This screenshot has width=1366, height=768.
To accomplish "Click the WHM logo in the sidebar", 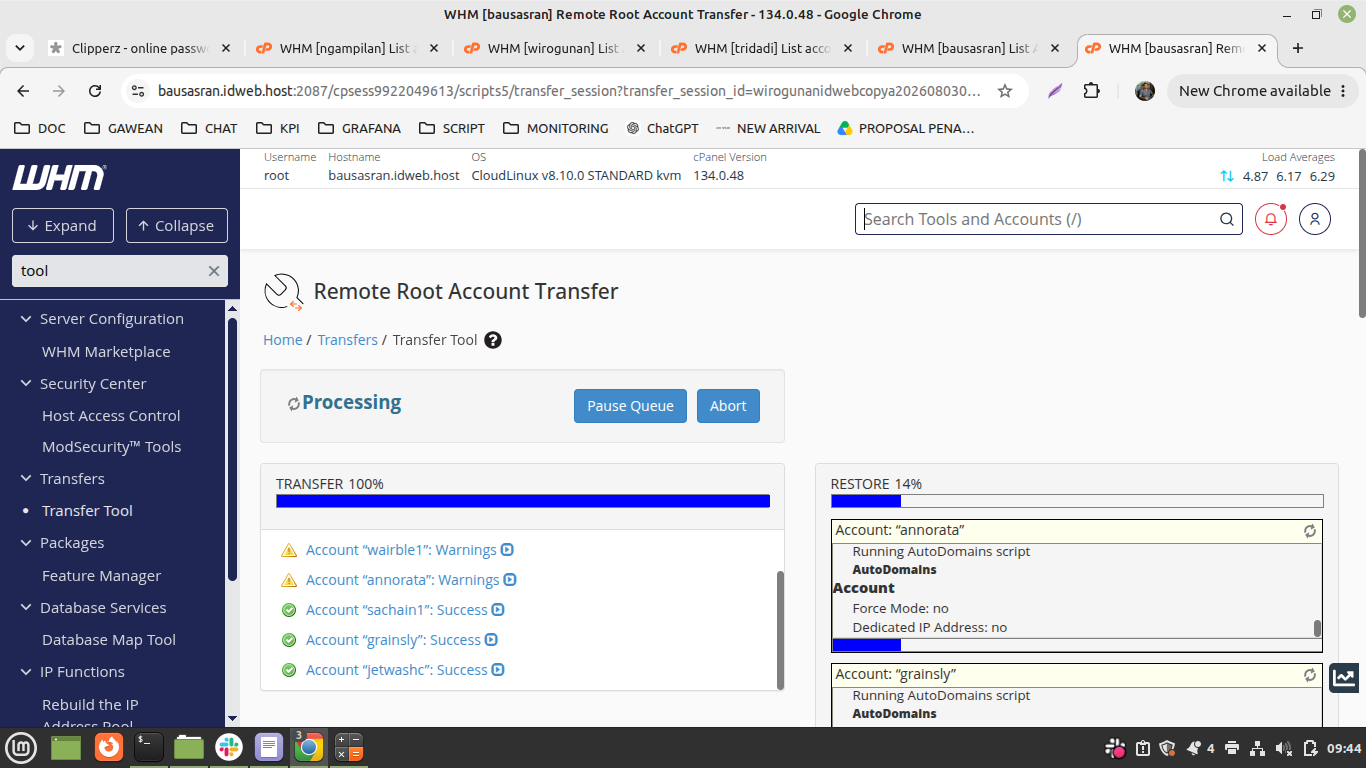I will 59,178.
